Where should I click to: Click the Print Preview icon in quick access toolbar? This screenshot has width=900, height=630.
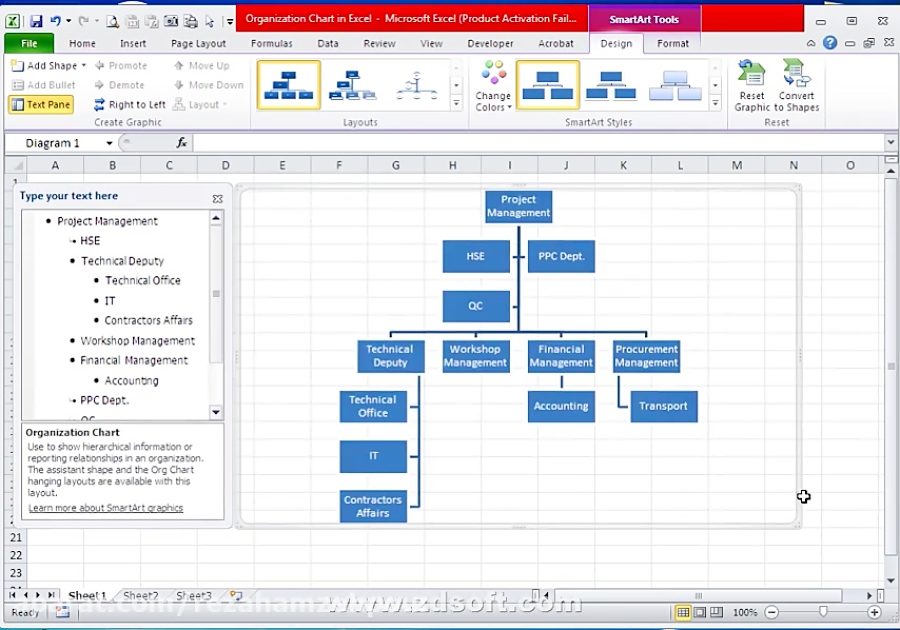tap(112, 22)
